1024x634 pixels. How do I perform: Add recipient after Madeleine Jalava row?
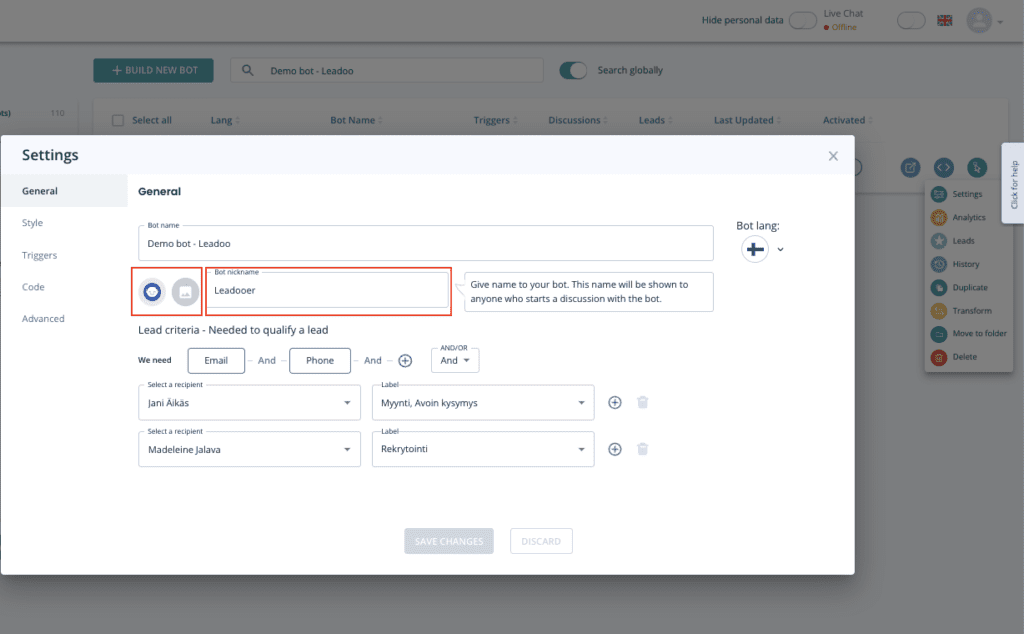coord(615,449)
